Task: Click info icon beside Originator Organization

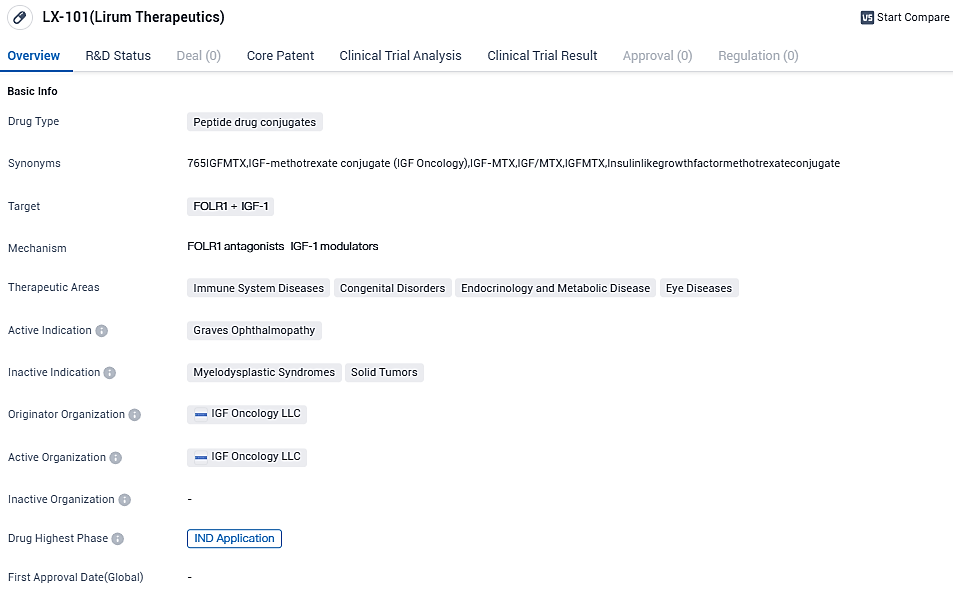Action: tap(135, 415)
